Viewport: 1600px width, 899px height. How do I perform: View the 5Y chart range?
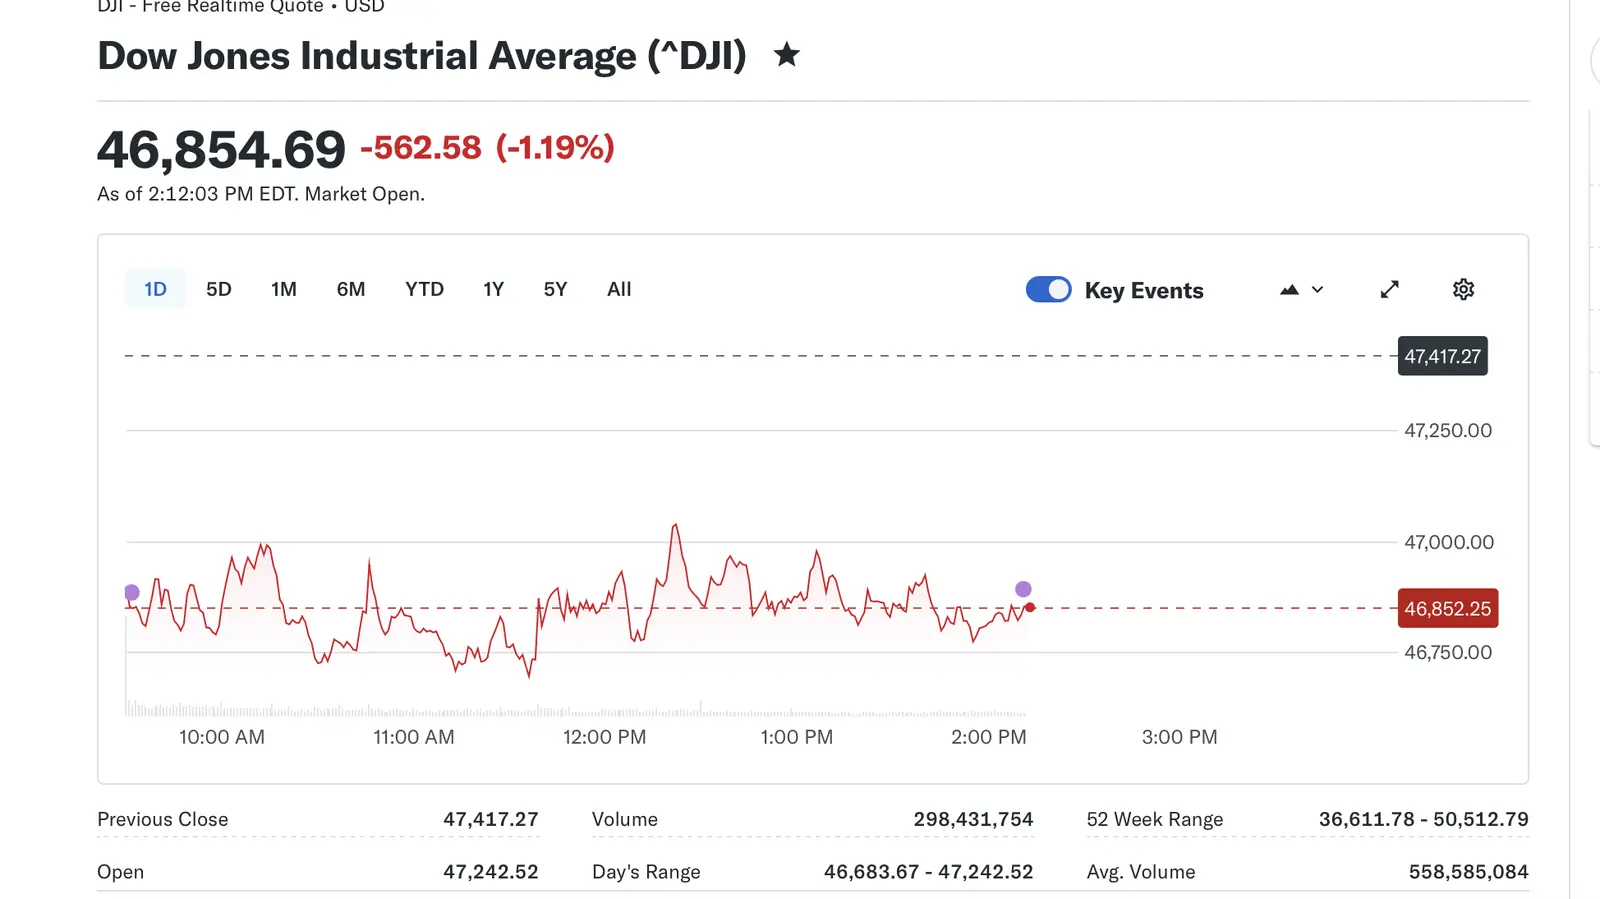(555, 289)
